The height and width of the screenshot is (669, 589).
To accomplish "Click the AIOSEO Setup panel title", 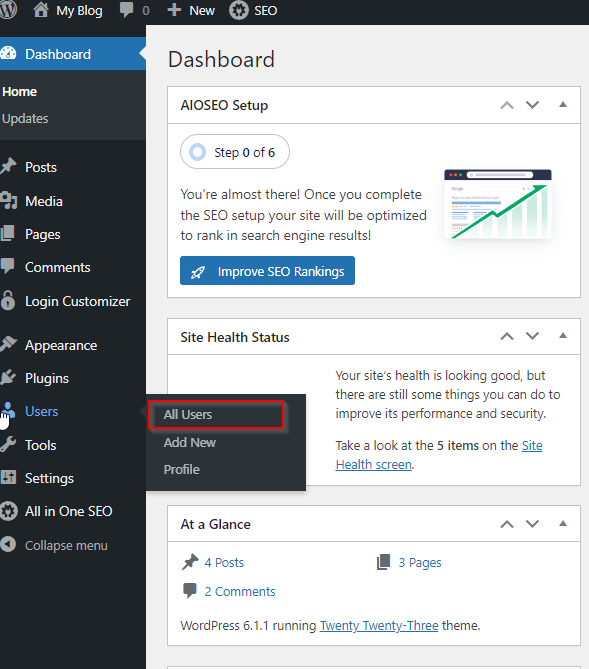I will pos(224,105).
